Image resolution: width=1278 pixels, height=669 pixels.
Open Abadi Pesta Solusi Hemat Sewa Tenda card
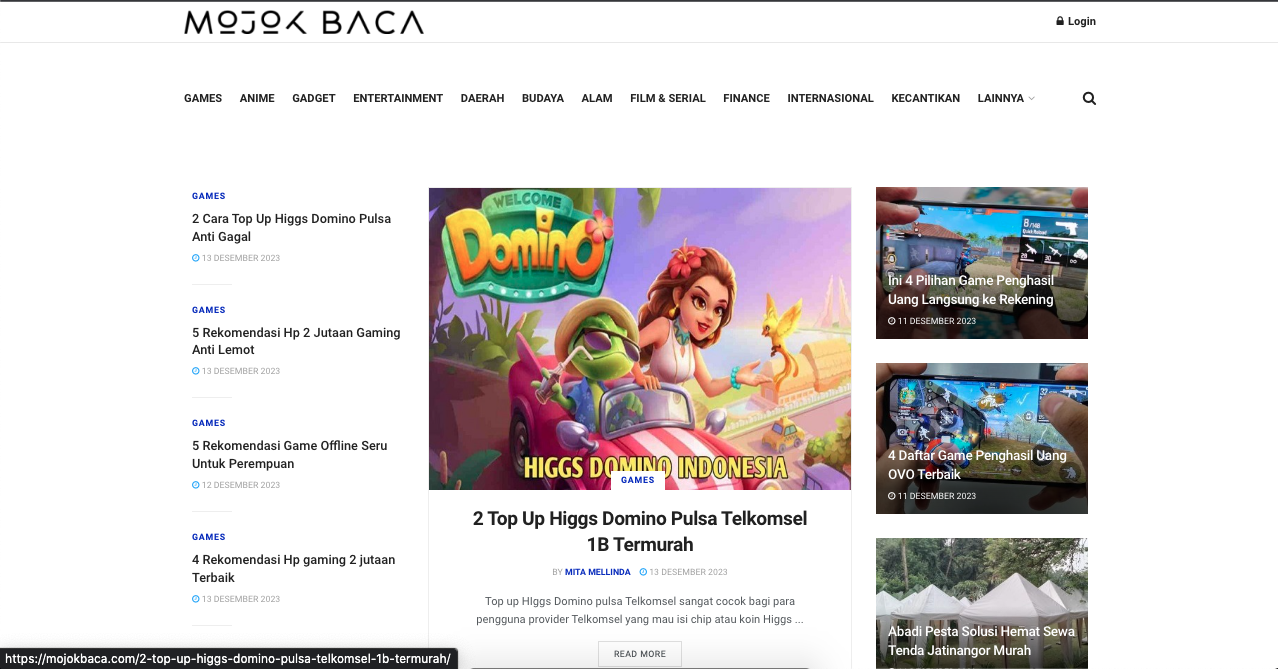[x=982, y=604]
